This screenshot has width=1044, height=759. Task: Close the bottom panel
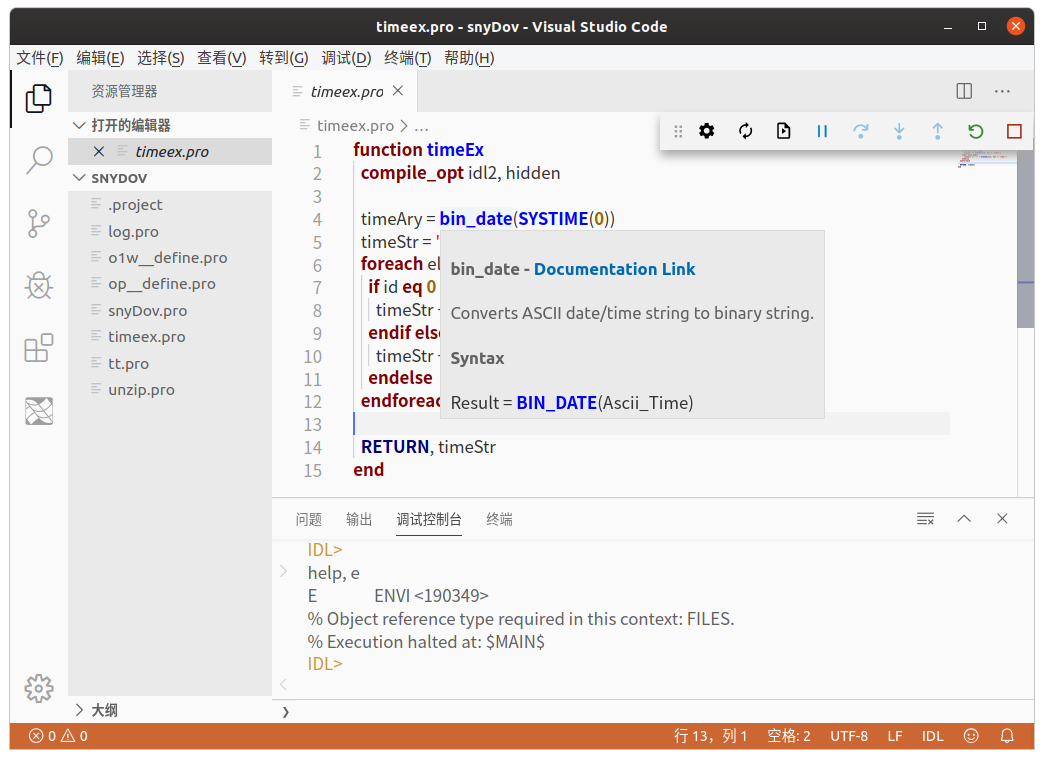[x=1002, y=519]
